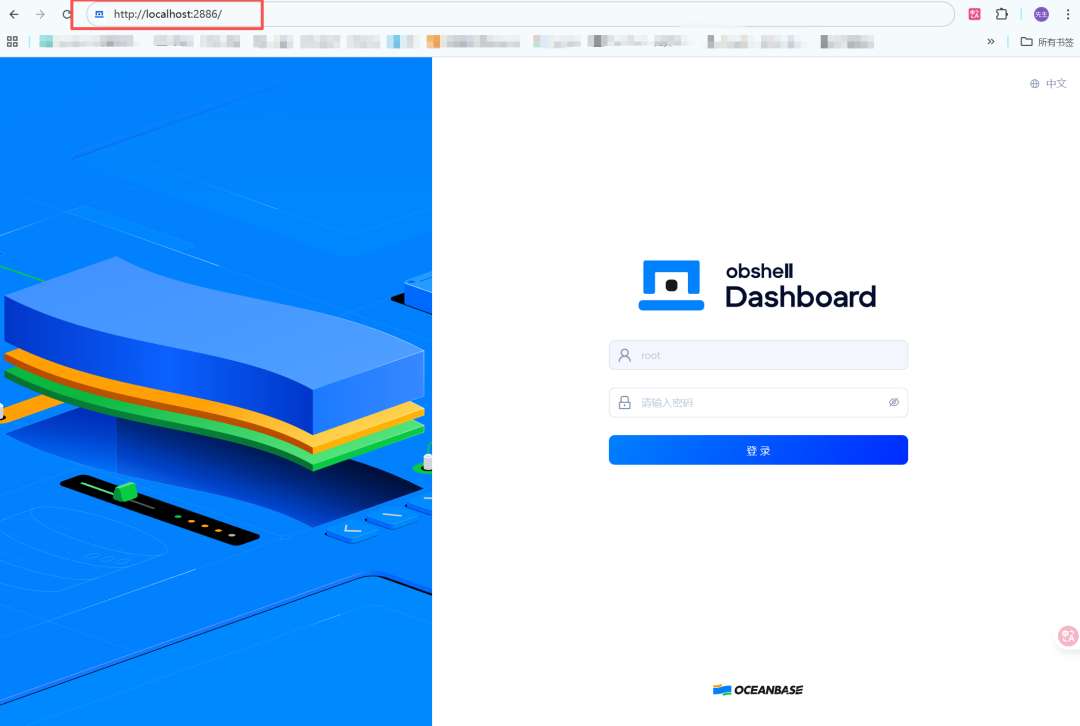Viewport: 1080px width, 726px height.
Task: Focus the root username field
Action: click(758, 355)
